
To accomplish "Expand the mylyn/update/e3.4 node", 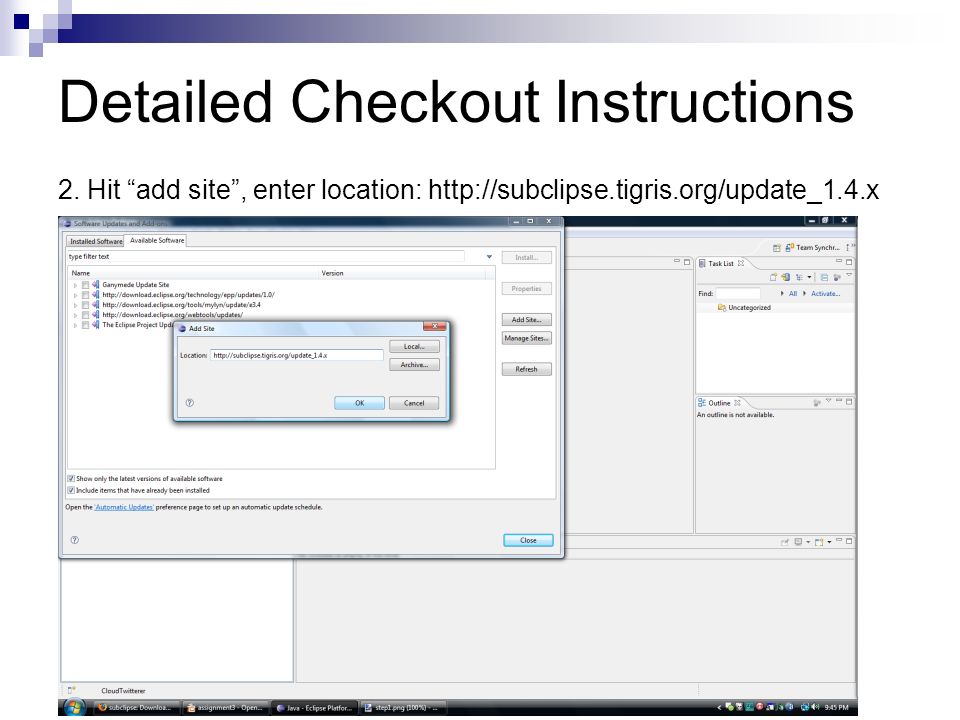I will pyautogui.click(x=76, y=305).
